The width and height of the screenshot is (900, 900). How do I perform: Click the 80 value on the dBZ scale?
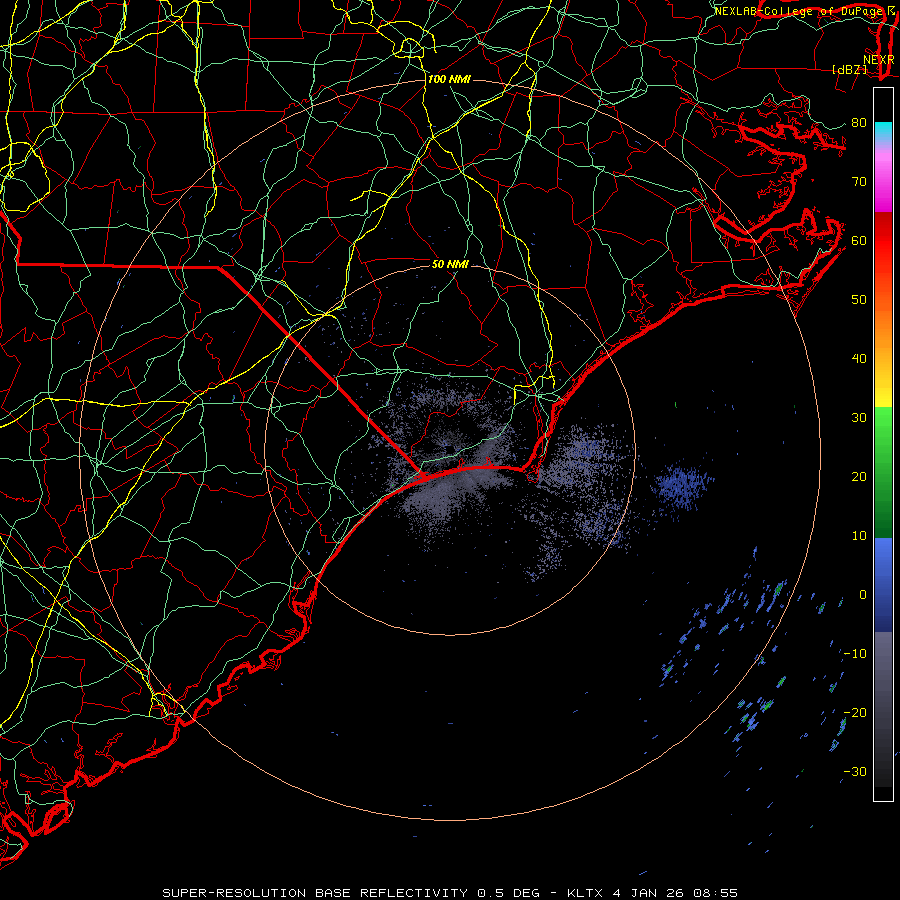point(859,123)
